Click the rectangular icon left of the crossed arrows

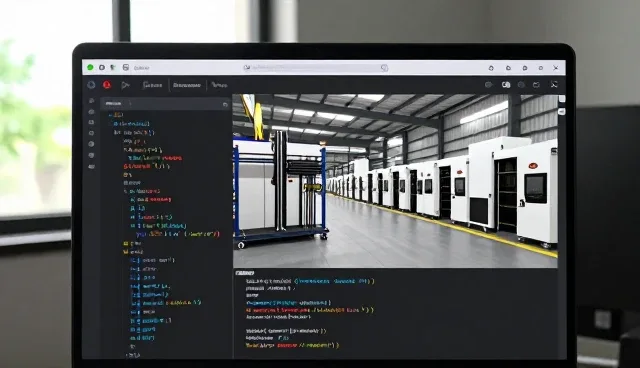click(536, 85)
